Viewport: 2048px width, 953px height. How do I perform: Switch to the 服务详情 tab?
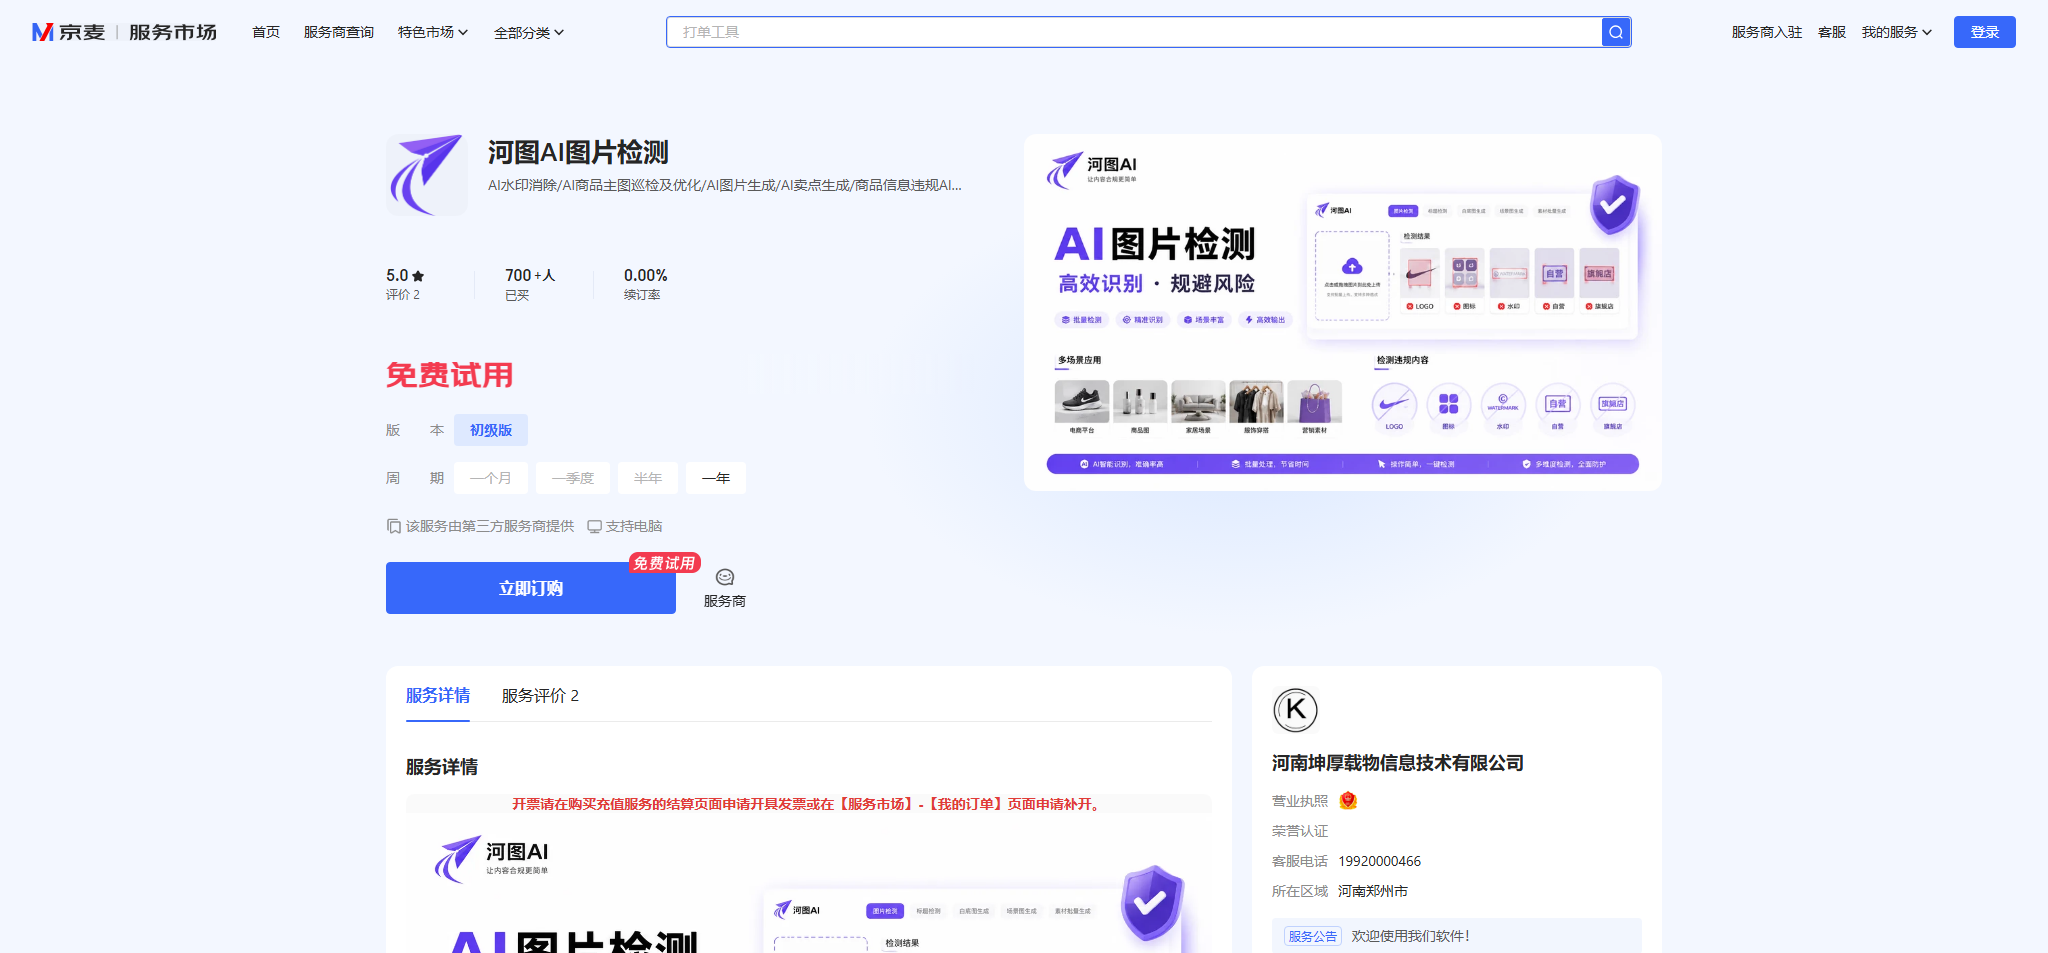click(x=438, y=695)
